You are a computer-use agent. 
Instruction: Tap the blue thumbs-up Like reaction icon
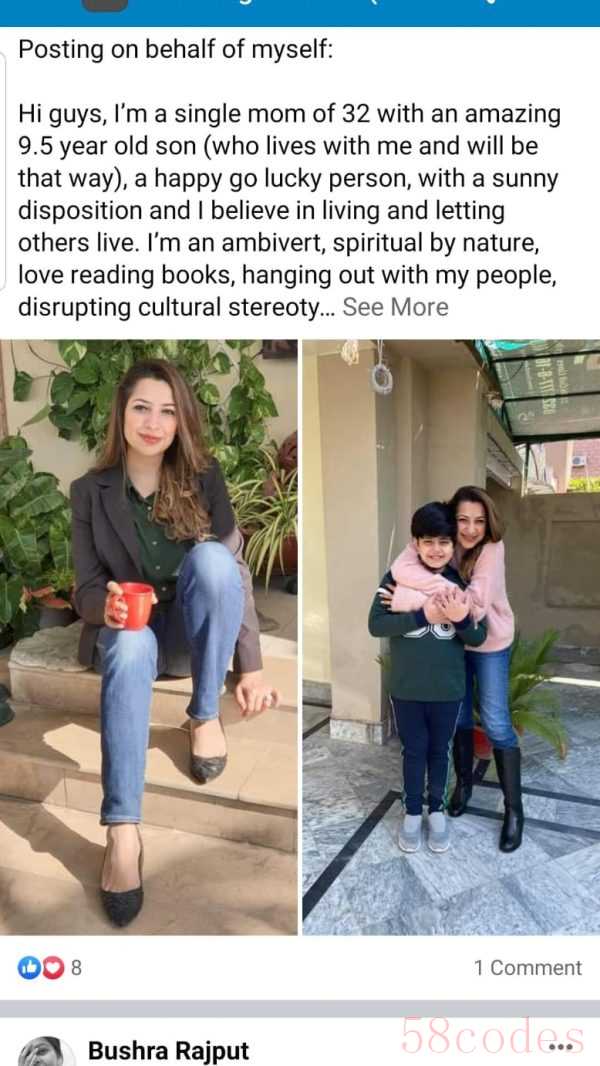[28, 967]
